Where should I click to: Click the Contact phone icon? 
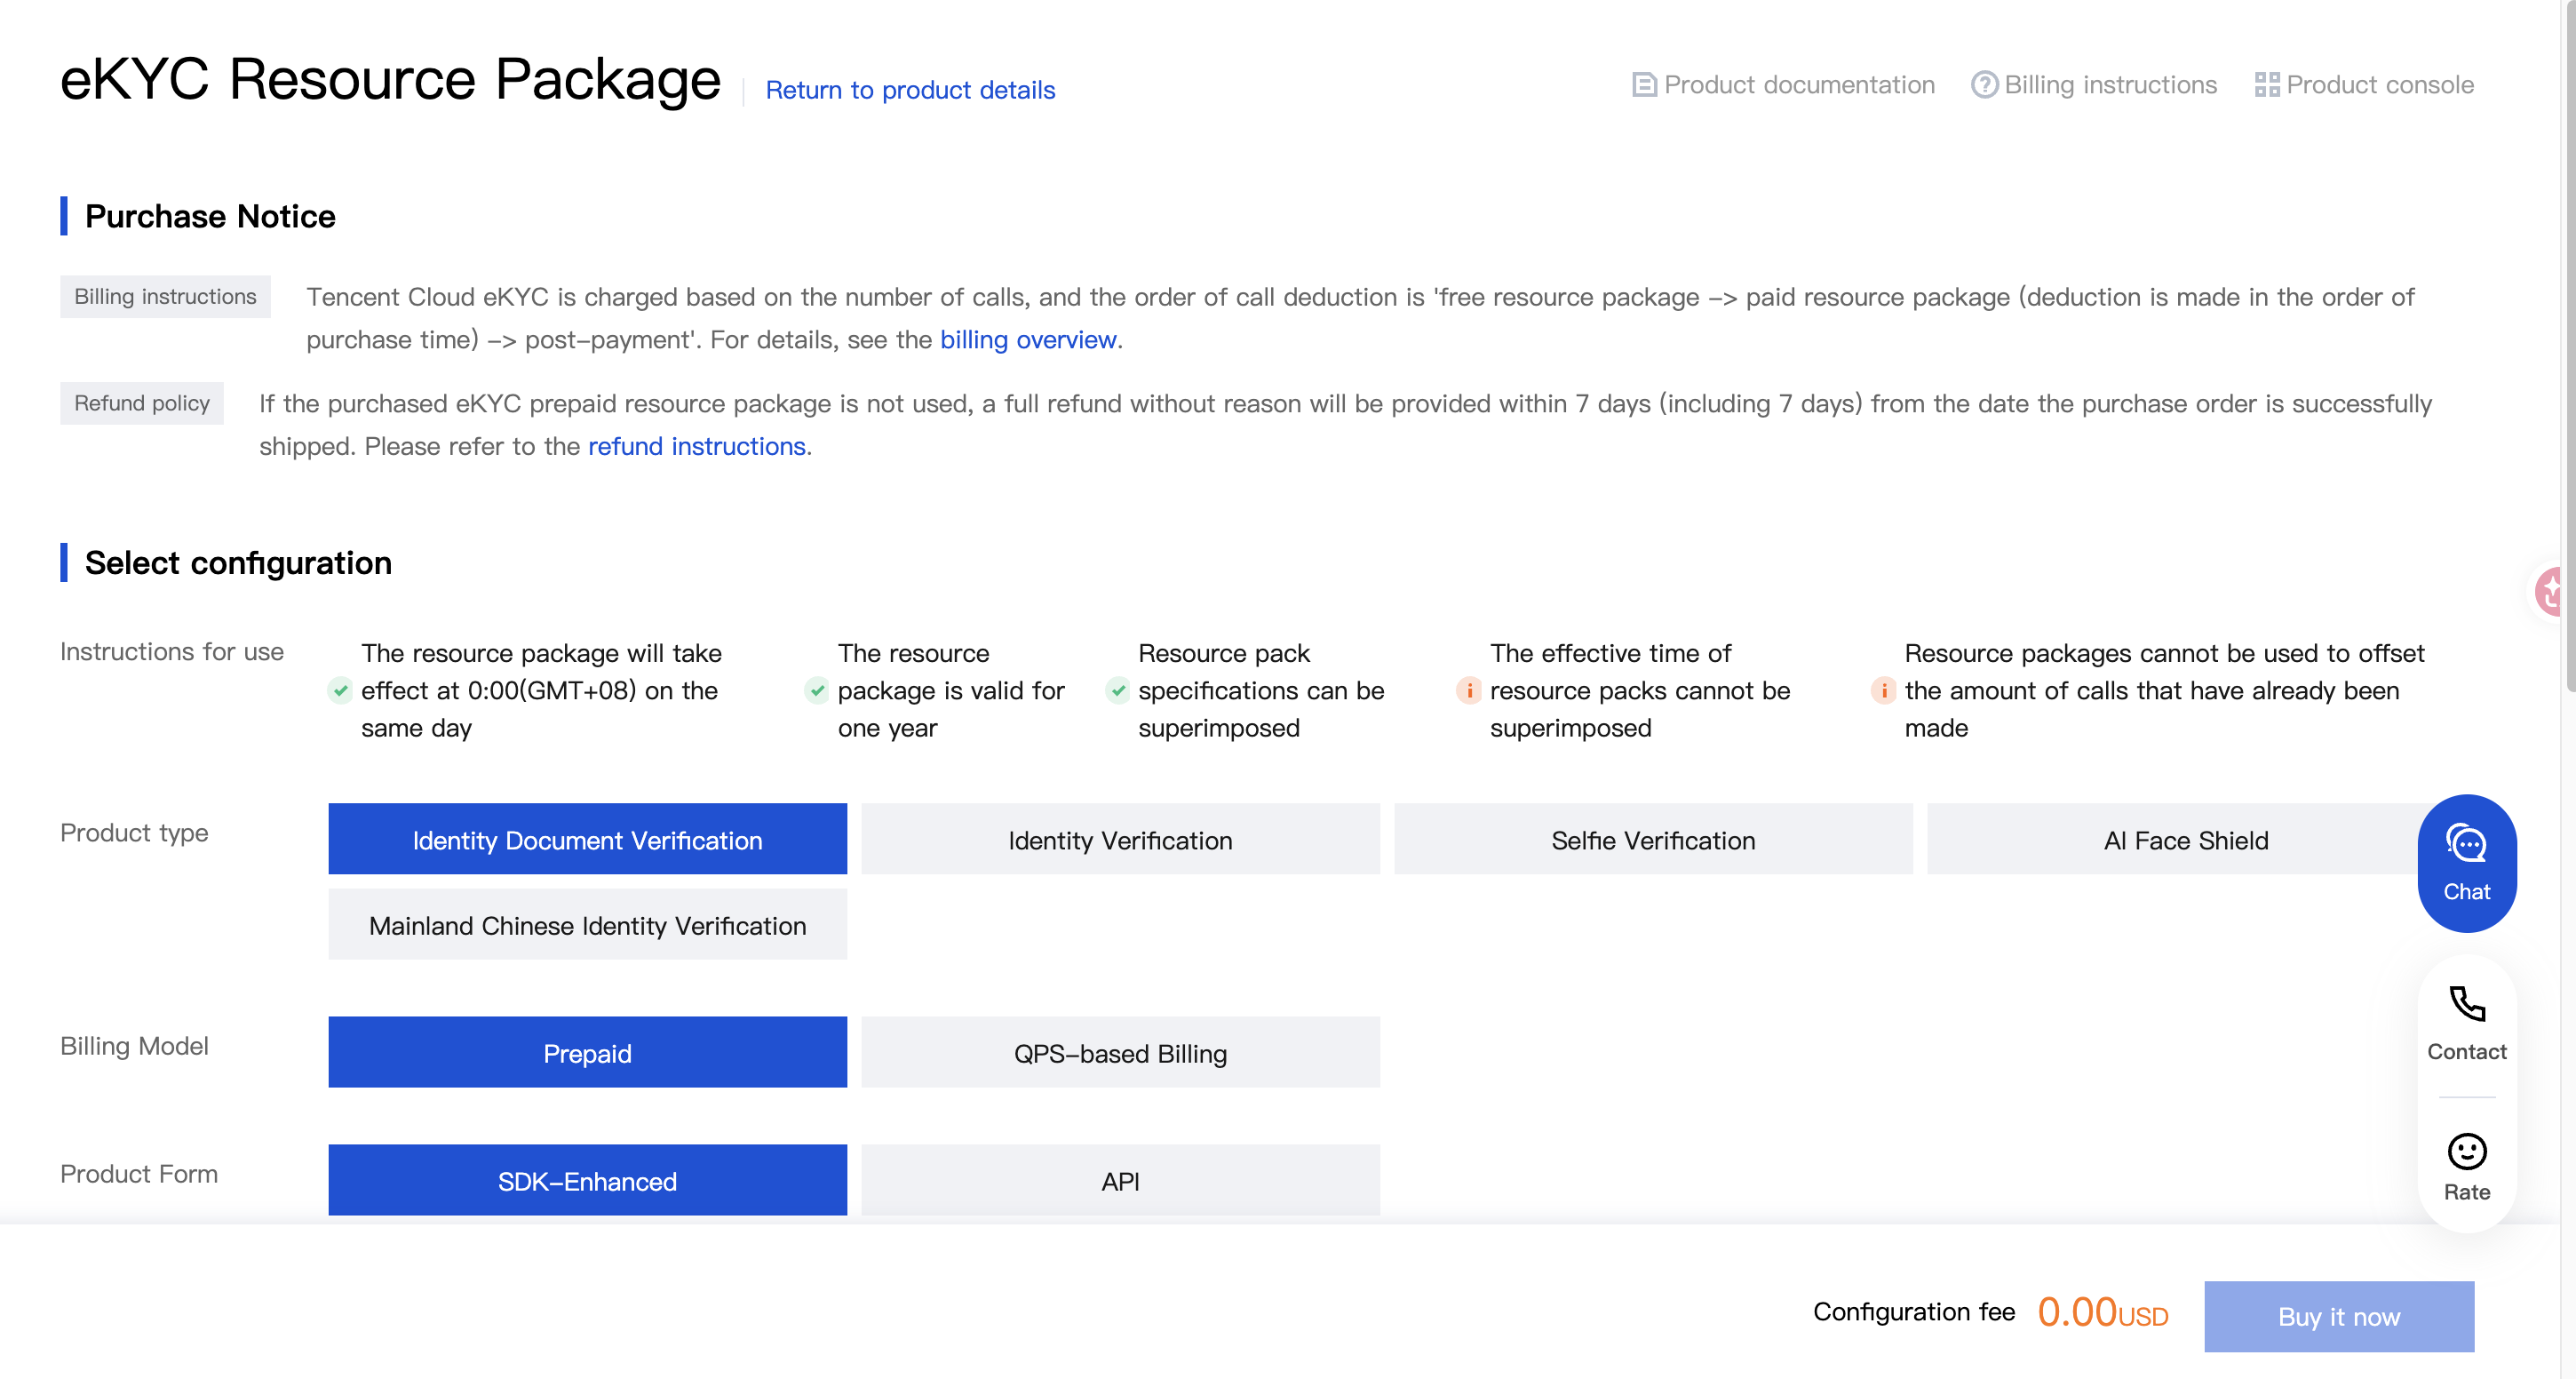click(x=2466, y=1003)
